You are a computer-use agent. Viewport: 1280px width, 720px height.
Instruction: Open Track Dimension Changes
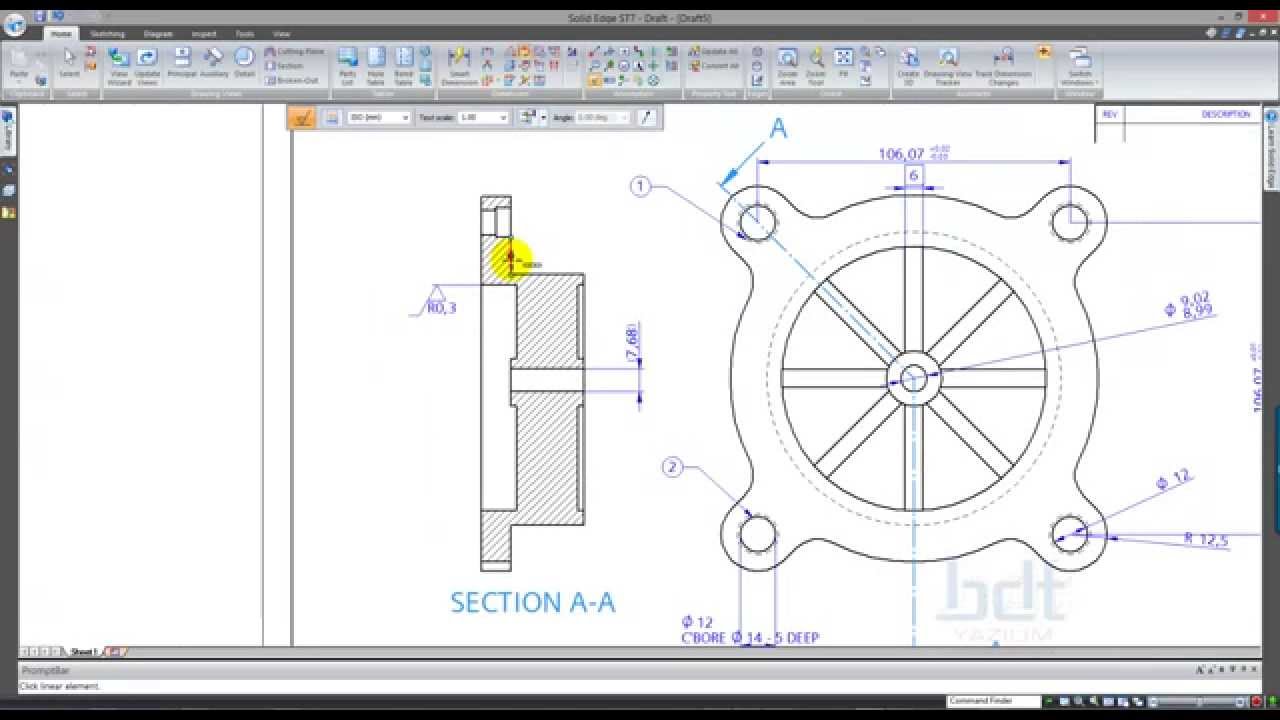pyautogui.click(x=1003, y=66)
